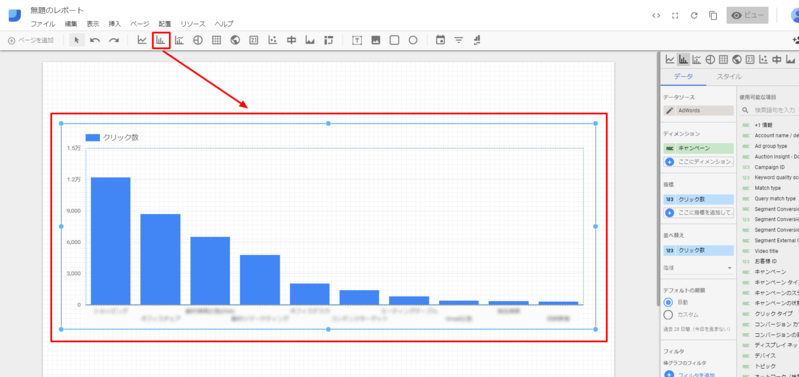The image size is (799, 377).
Task: Click the キャンペーン dimension chip
Action: [x=699, y=148]
